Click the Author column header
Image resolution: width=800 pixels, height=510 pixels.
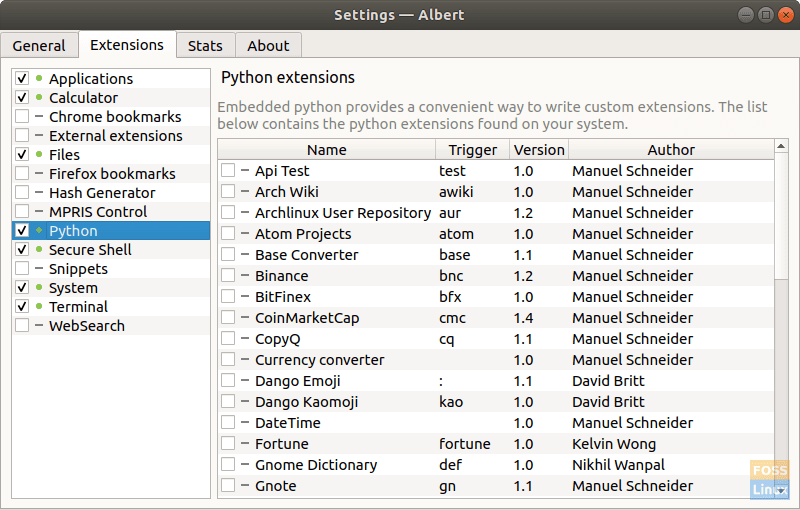[671, 150]
